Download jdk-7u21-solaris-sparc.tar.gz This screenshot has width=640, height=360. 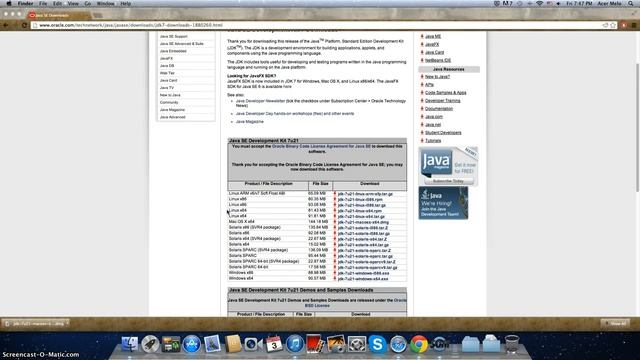click(x=365, y=256)
